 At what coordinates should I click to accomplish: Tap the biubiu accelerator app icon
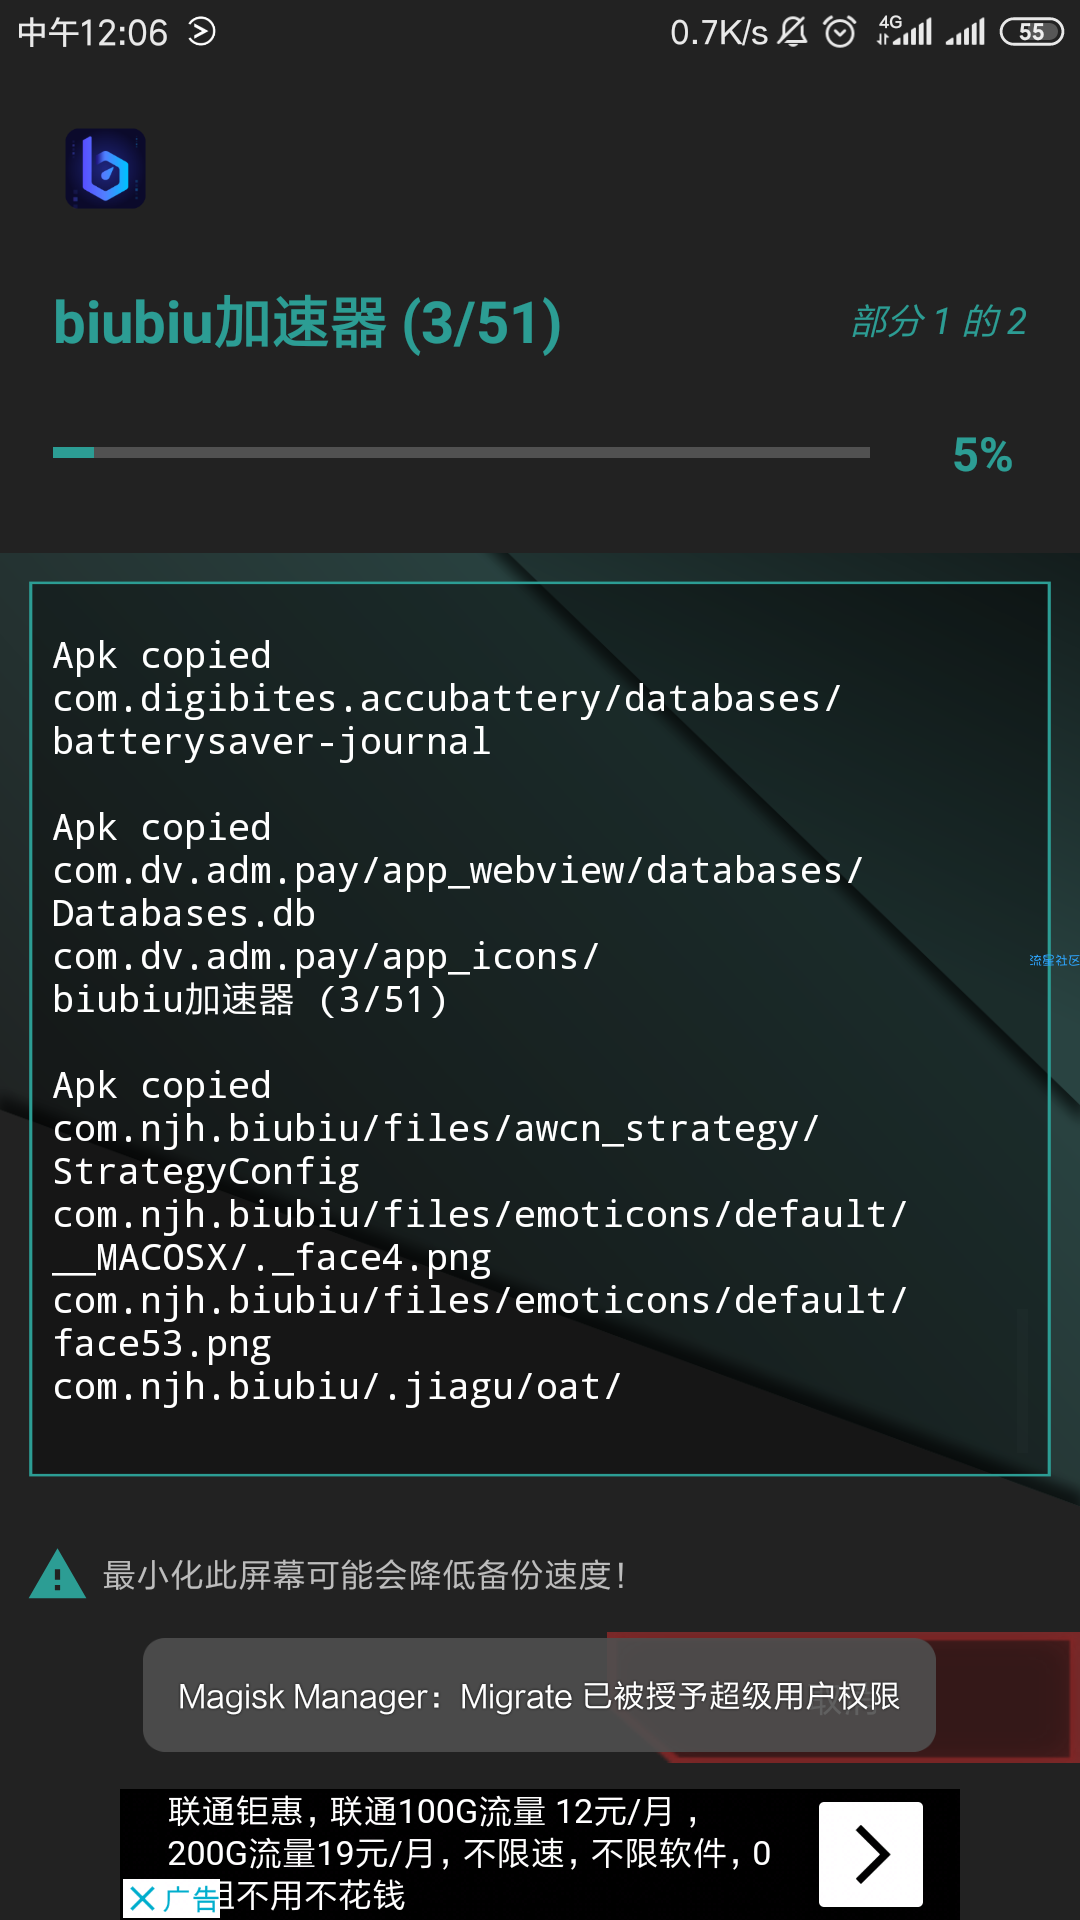pyautogui.click(x=106, y=168)
